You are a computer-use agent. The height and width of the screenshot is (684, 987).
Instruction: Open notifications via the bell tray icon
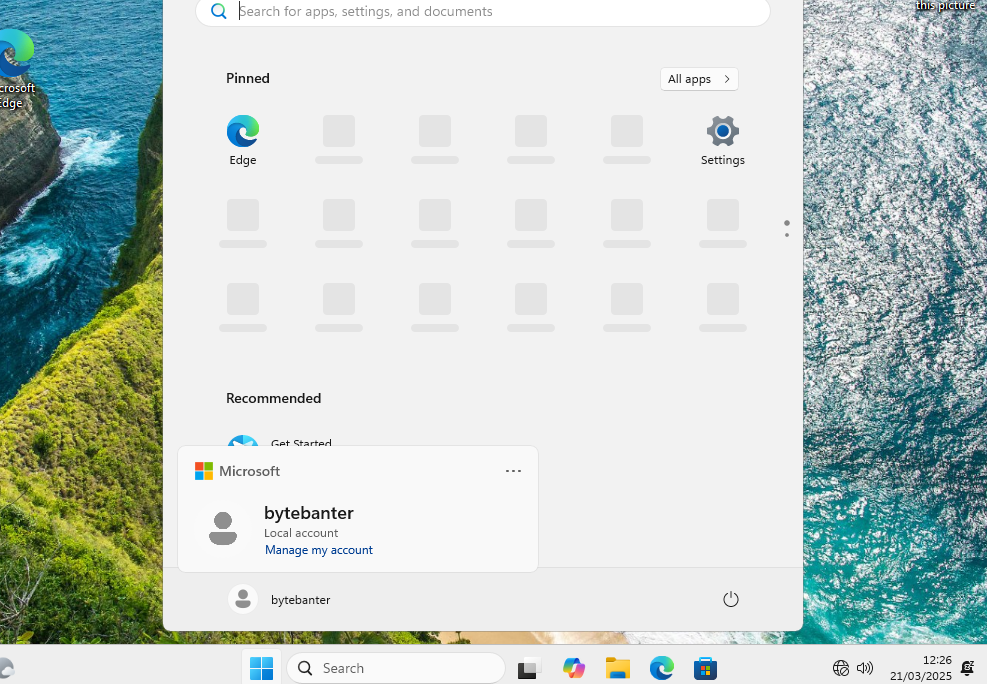(966, 667)
